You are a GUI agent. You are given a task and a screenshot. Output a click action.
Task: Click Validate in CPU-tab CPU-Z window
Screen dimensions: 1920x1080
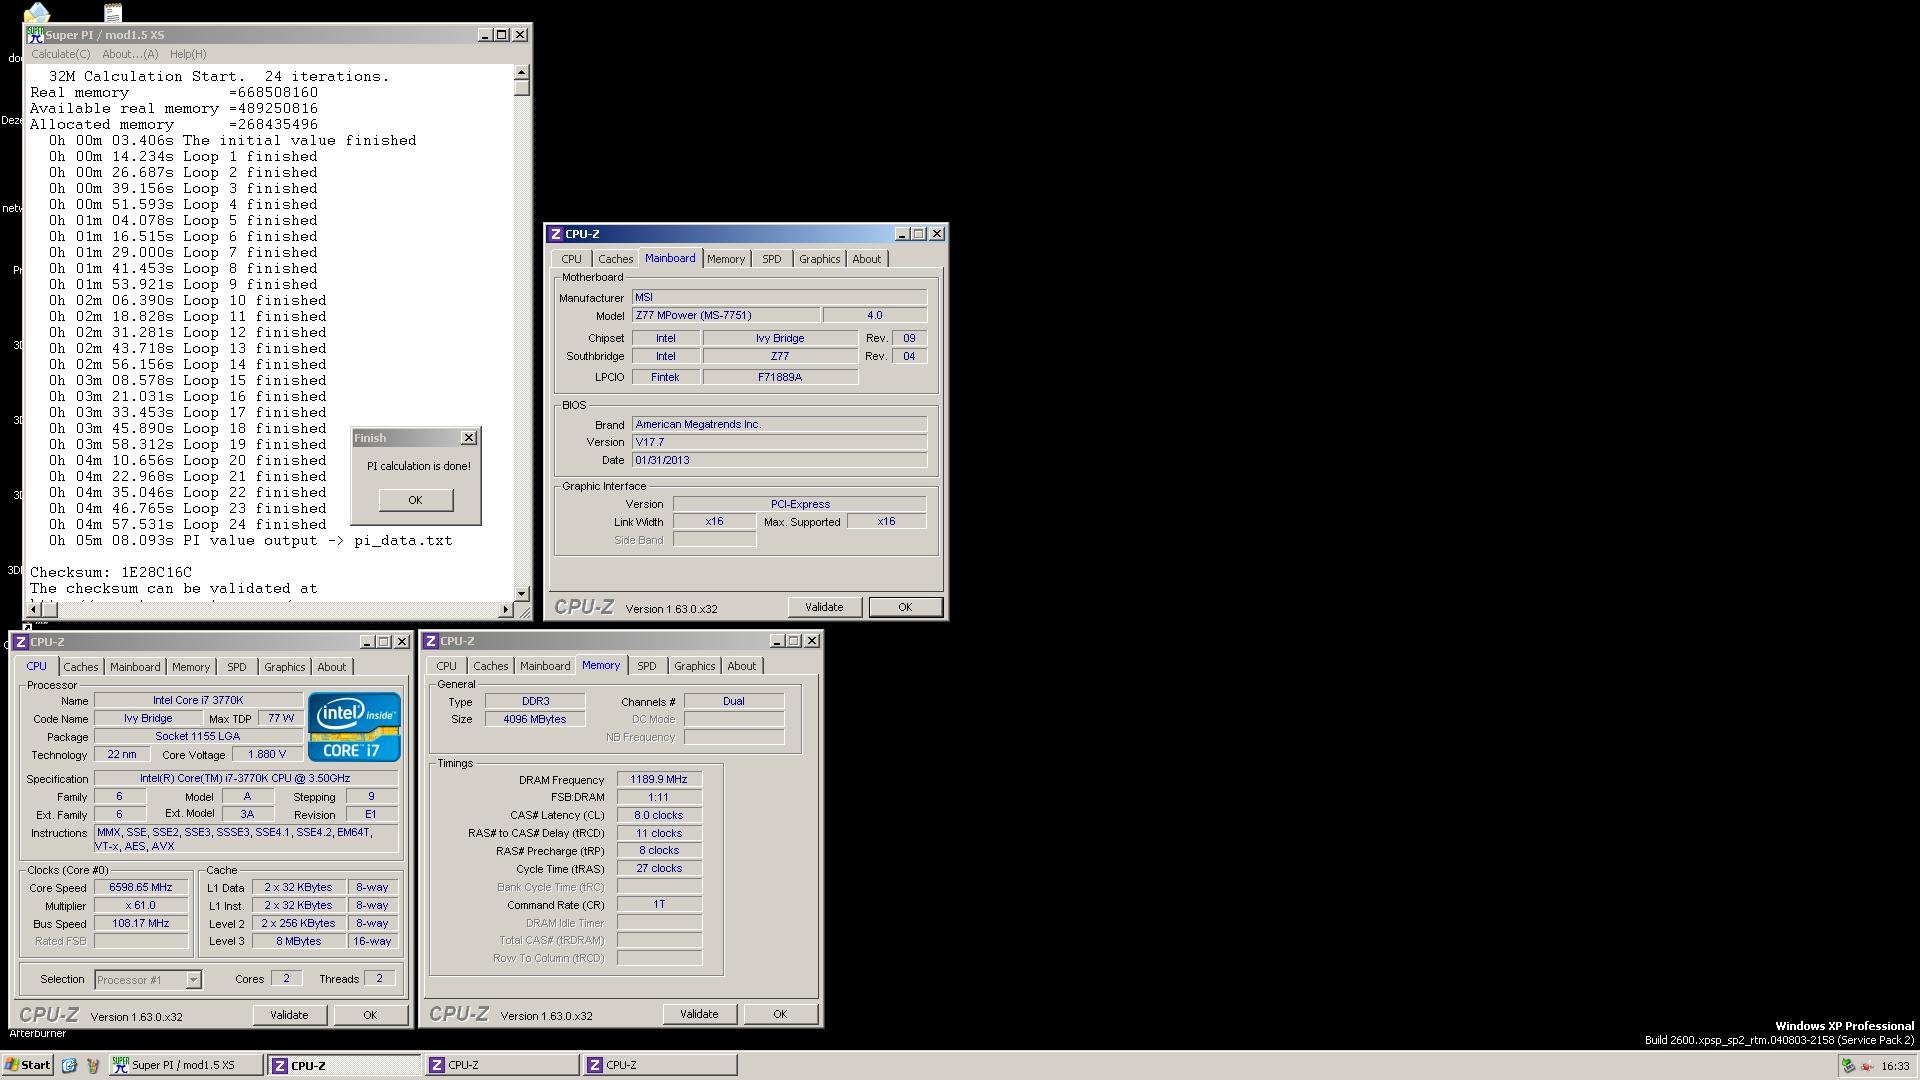[289, 1015]
